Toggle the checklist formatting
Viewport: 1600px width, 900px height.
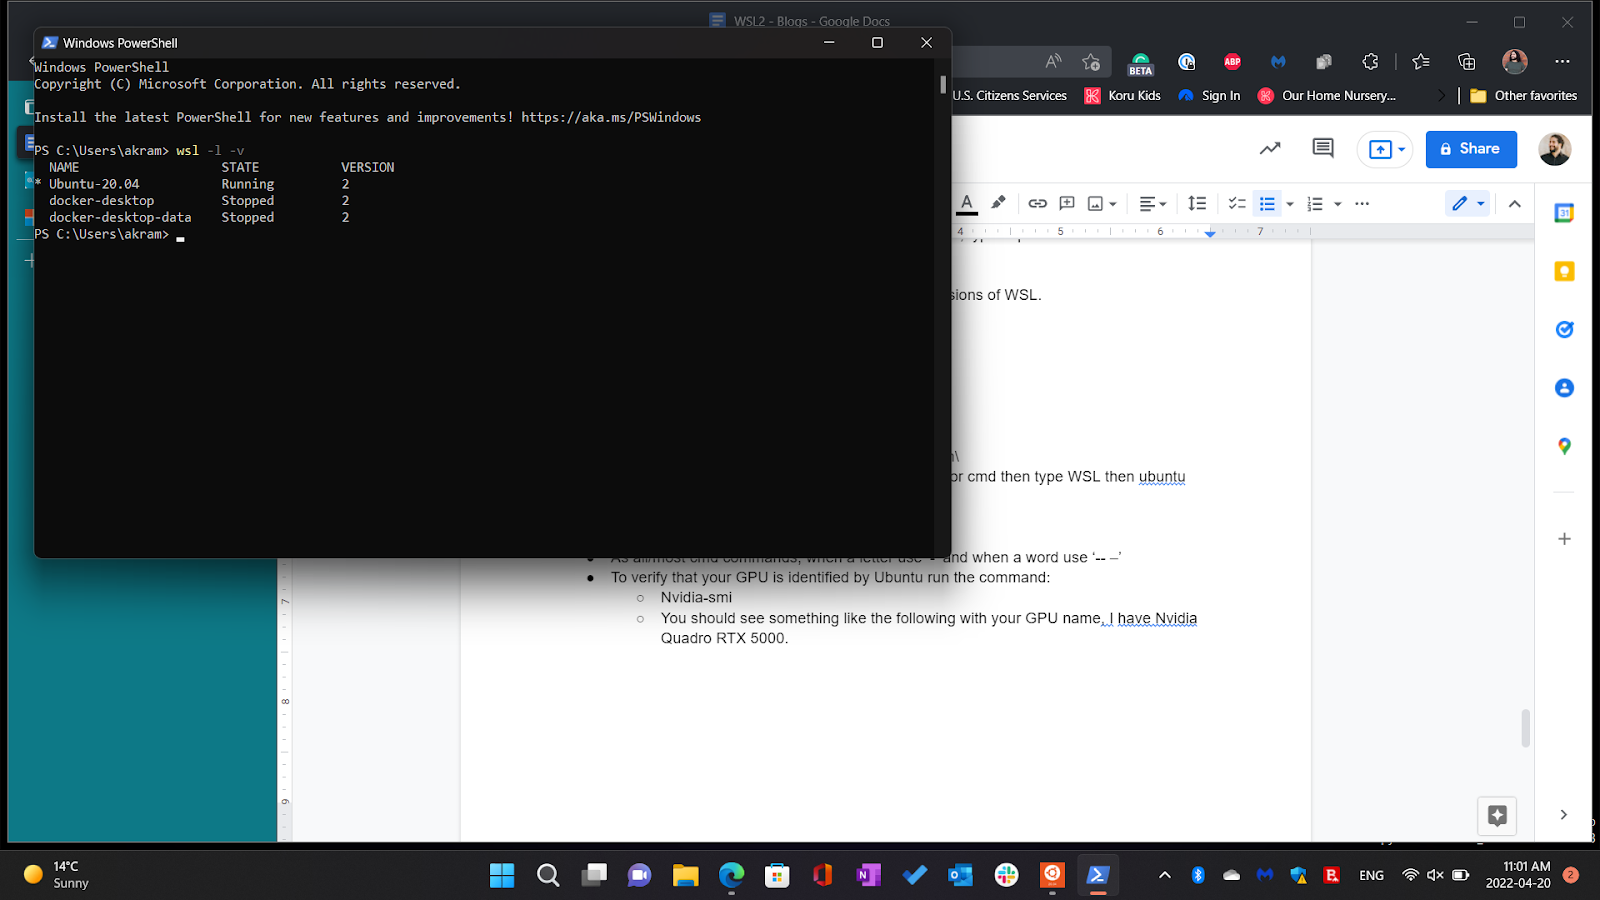tap(1237, 204)
